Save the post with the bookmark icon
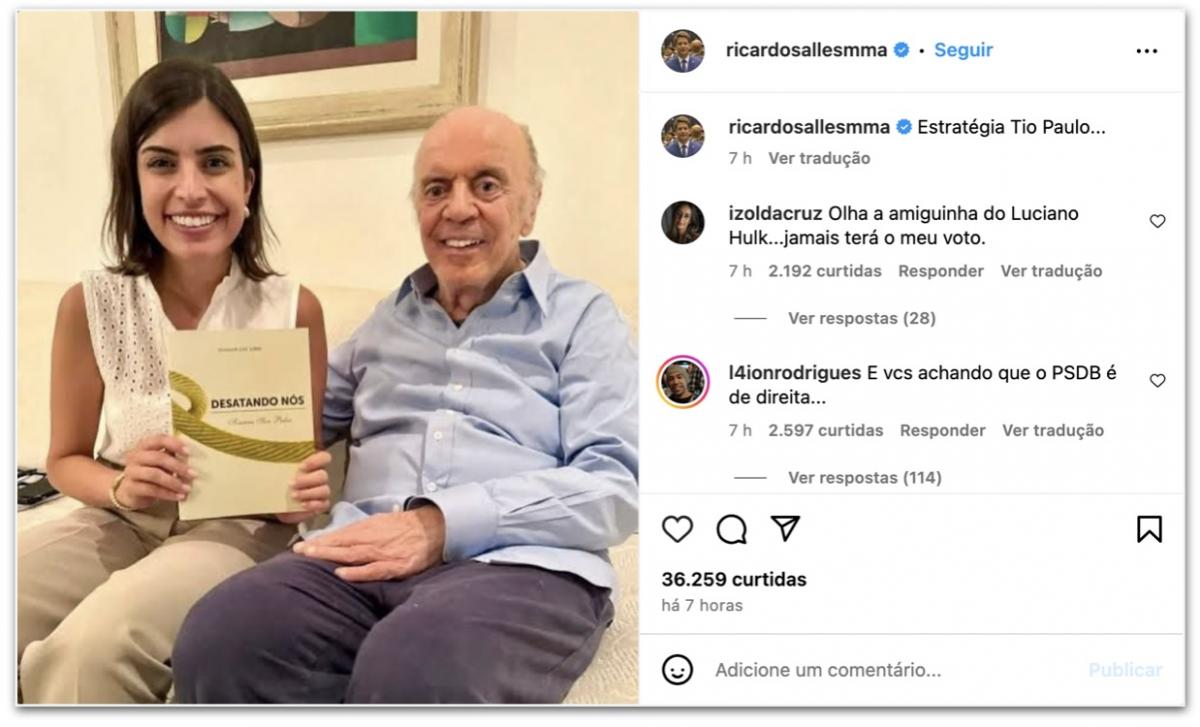This screenshot has width=1200, height=727. [1149, 529]
